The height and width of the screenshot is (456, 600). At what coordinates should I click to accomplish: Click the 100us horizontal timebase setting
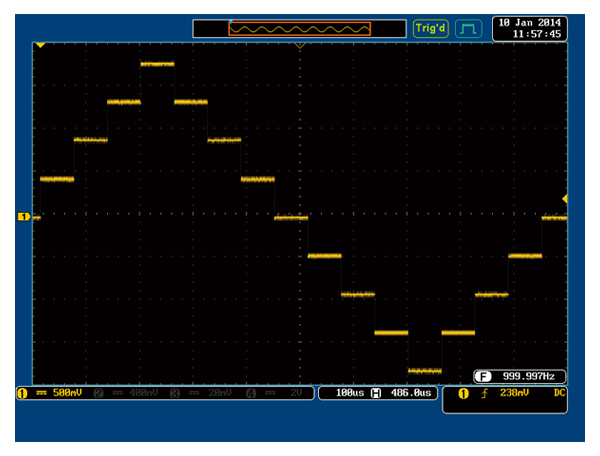347,394
